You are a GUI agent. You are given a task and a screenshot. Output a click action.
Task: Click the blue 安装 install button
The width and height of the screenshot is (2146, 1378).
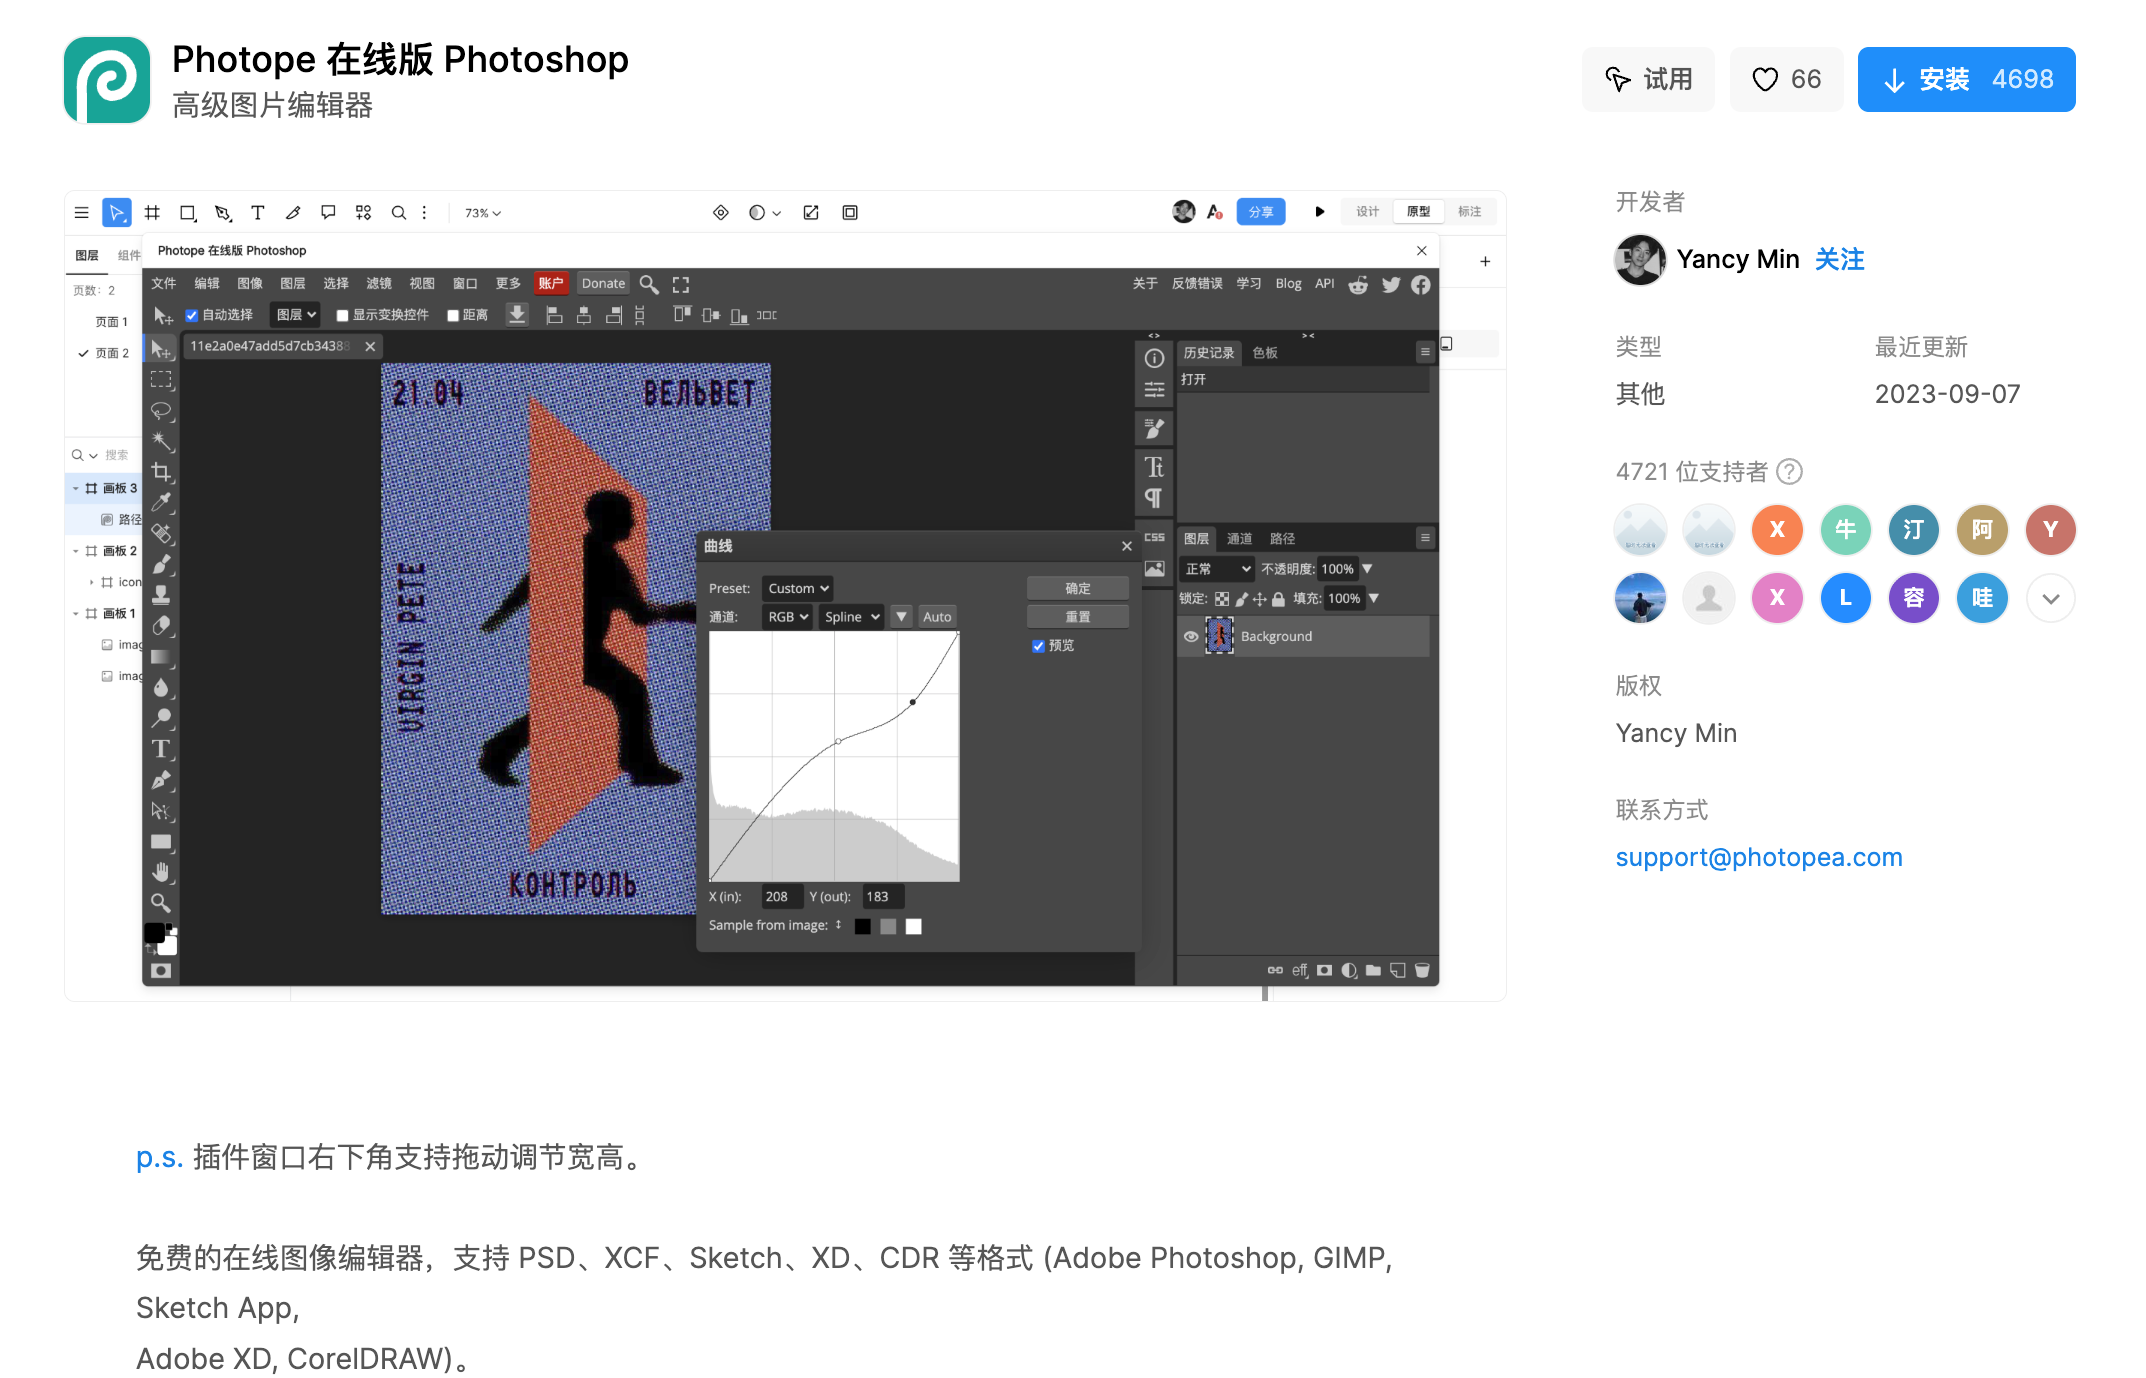pyautogui.click(x=1965, y=80)
